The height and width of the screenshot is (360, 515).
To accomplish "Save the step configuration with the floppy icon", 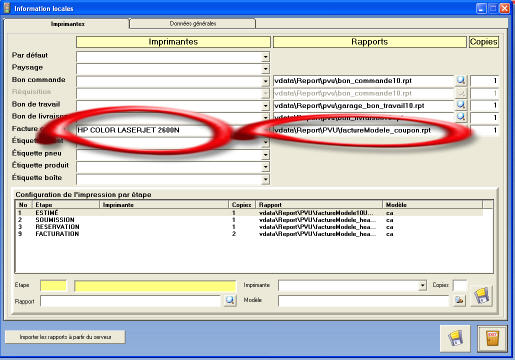I will pyautogui.click(x=481, y=296).
